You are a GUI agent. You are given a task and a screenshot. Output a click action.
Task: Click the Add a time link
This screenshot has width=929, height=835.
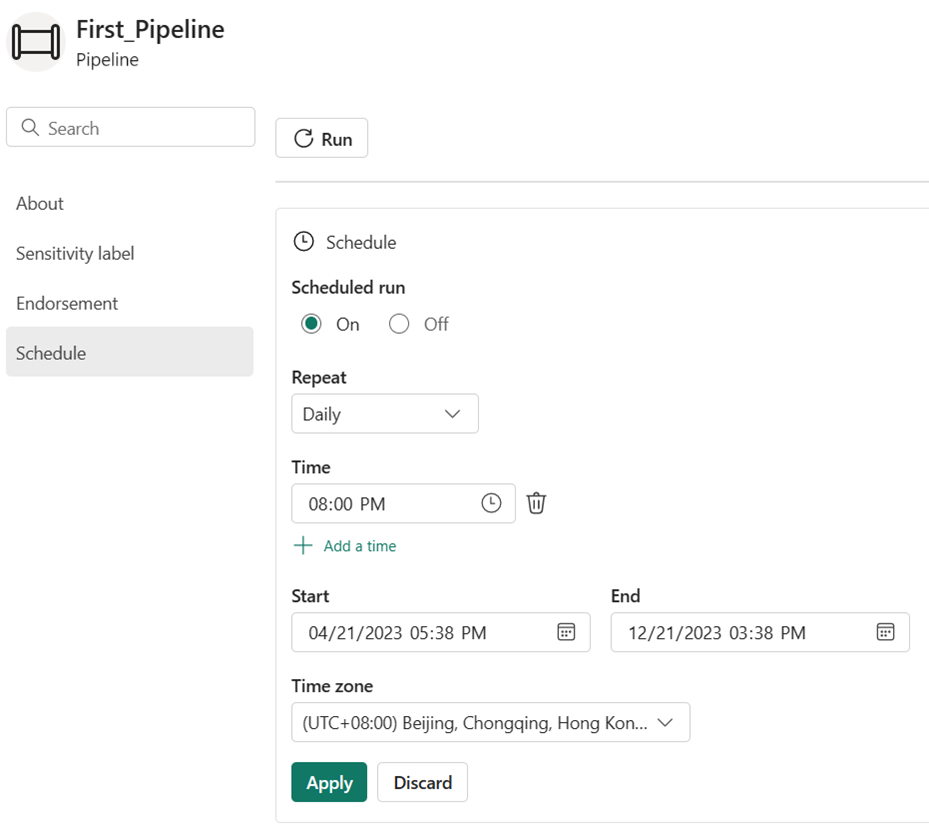coord(357,545)
